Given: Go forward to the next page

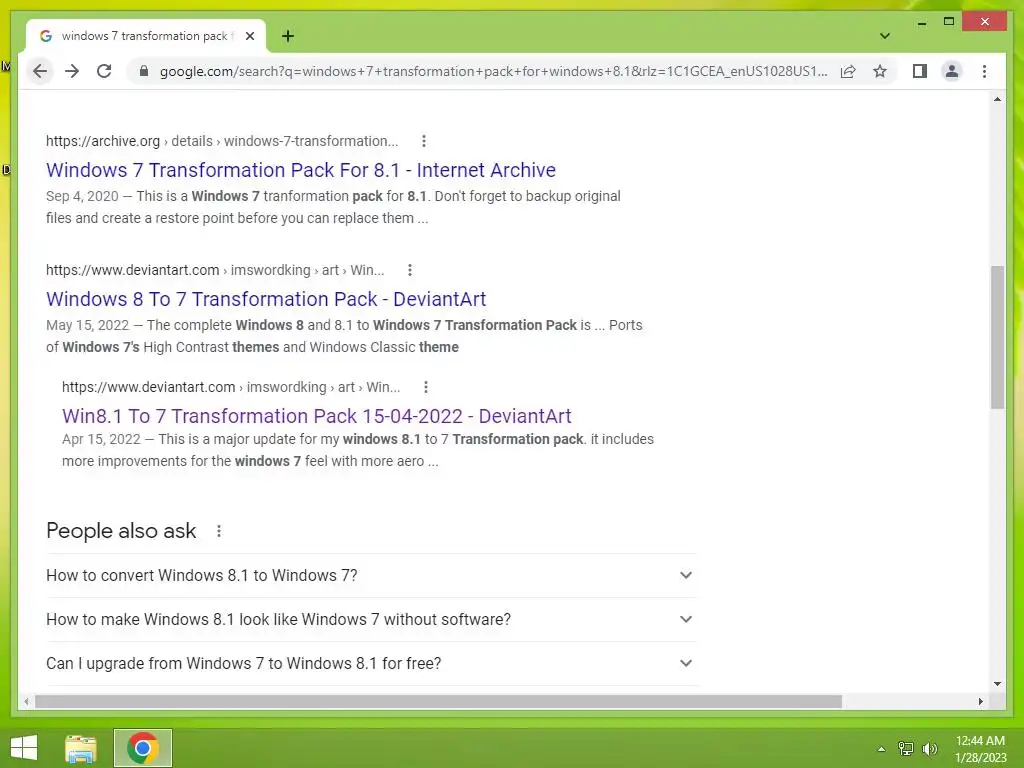Looking at the screenshot, I should (72, 71).
